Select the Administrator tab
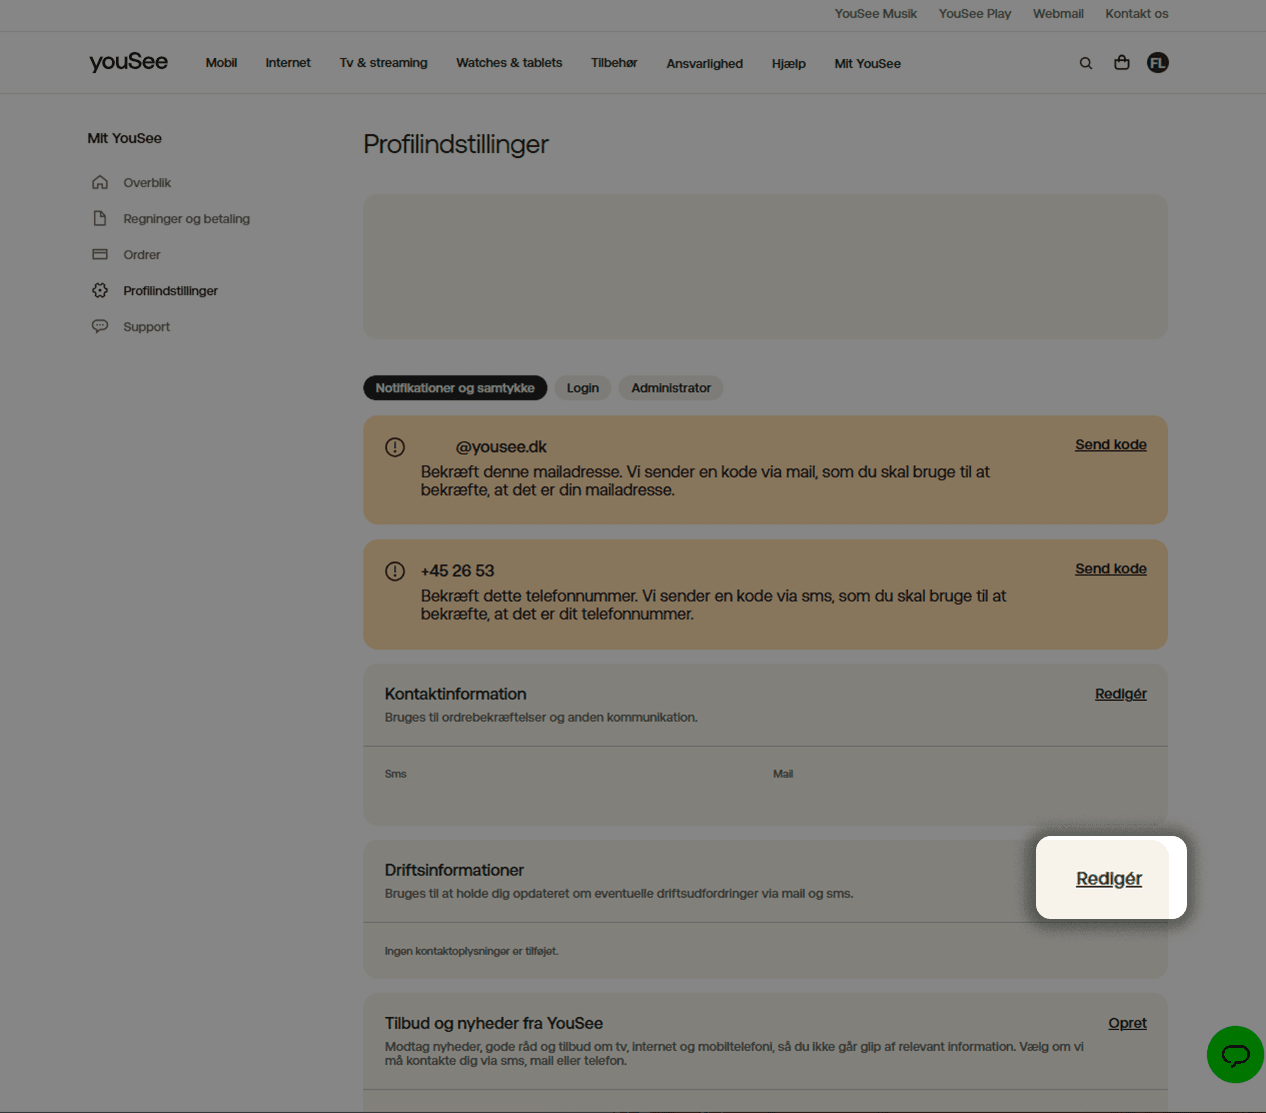Viewport: 1266px width, 1113px height. 670,387
